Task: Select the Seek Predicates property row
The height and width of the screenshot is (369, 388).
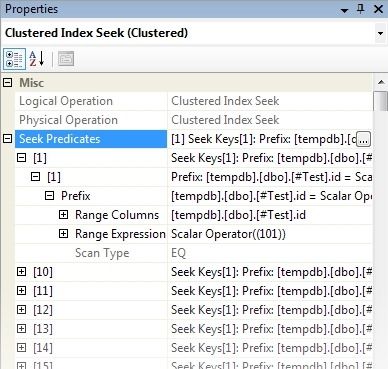Action: (x=91, y=139)
